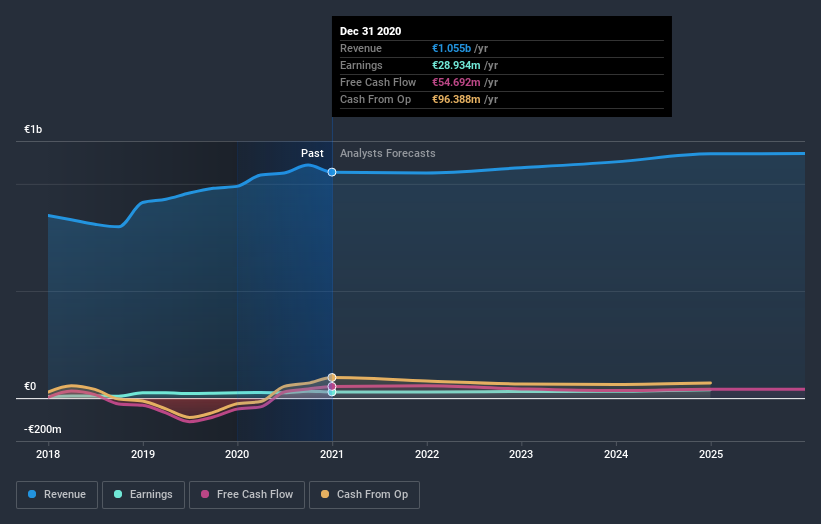Click the Earnings row label in tooltip
The image size is (821, 524).
361,65
